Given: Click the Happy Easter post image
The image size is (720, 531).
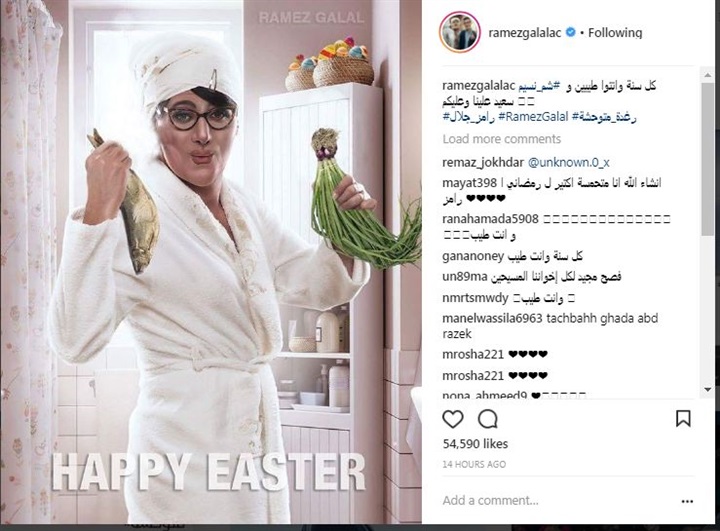Looking at the screenshot, I should [211, 262].
